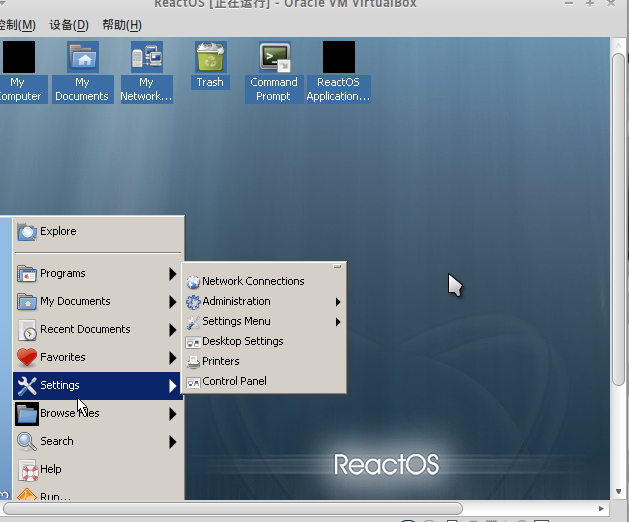This screenshot has height=522, width=629.
Task: Click the My Documents folder icon in the start menu
Action: pos(27,302)
